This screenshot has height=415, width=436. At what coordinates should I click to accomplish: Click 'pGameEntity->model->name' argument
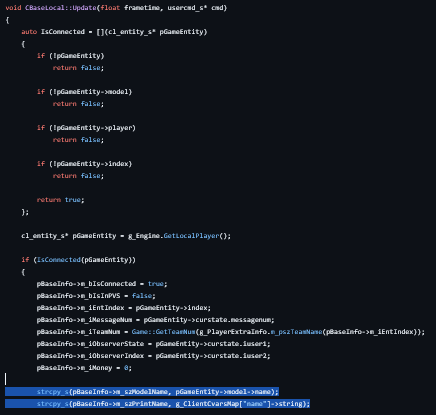click(223, 392)
